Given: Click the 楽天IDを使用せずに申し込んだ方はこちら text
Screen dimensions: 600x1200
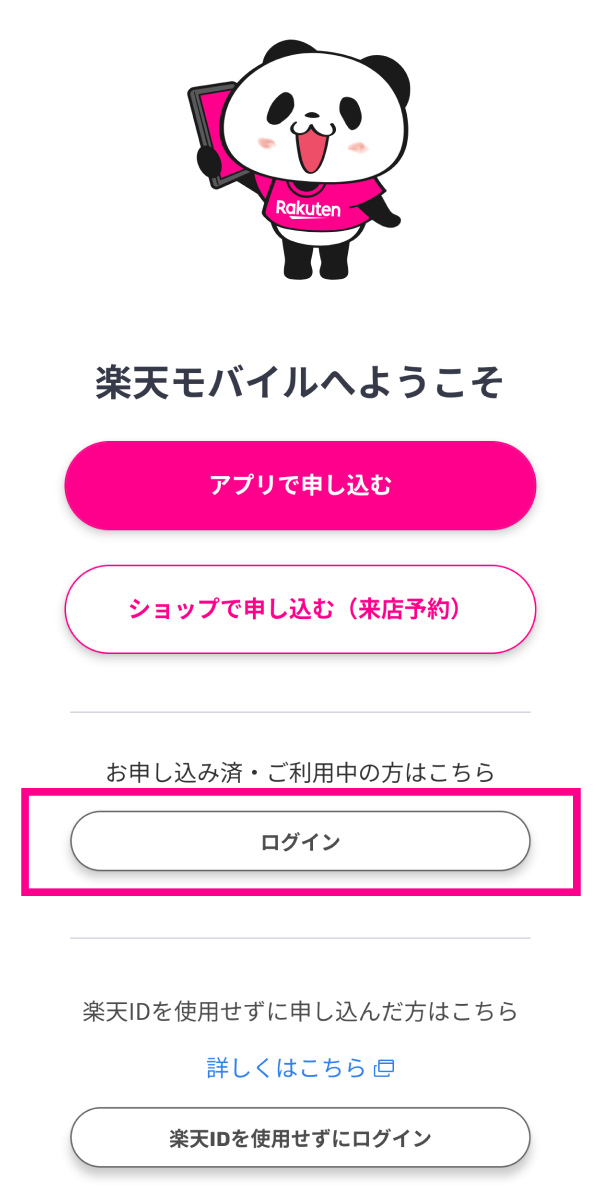Looking at the screenshot, I should 300,1011.
